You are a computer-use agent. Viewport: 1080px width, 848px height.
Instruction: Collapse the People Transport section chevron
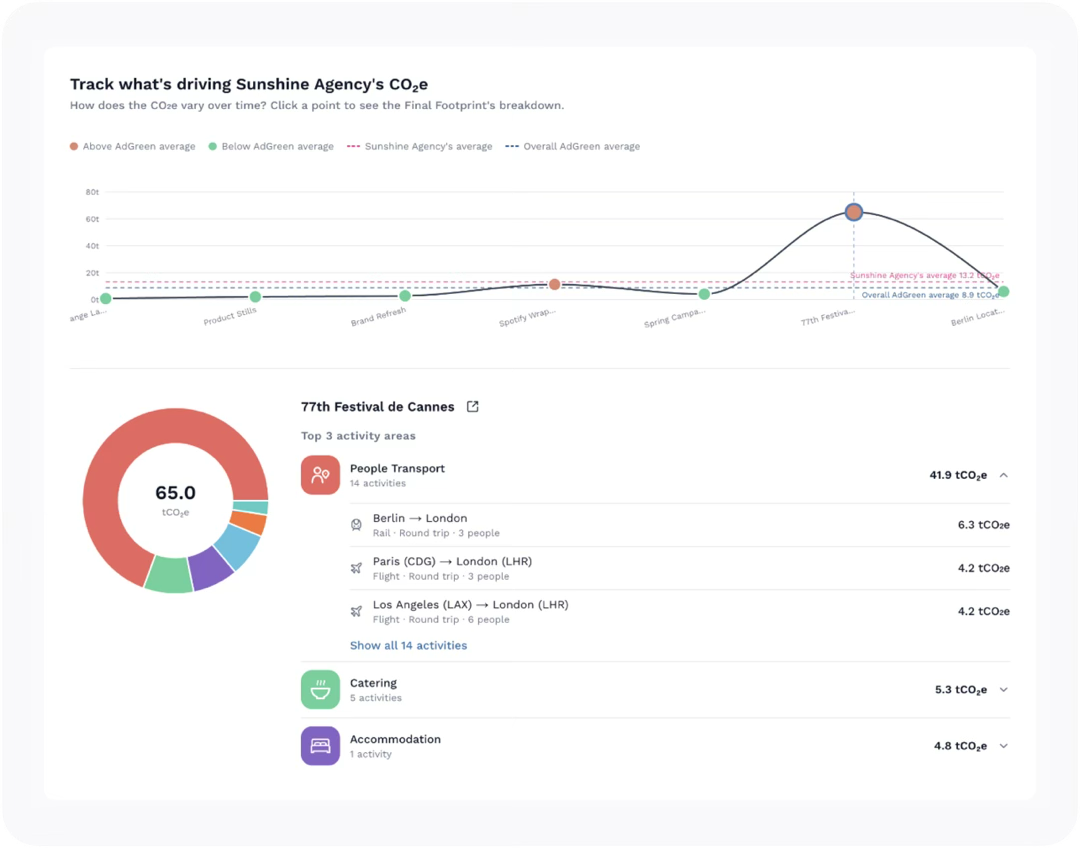pyautogui.click(x=1004, y=475)
